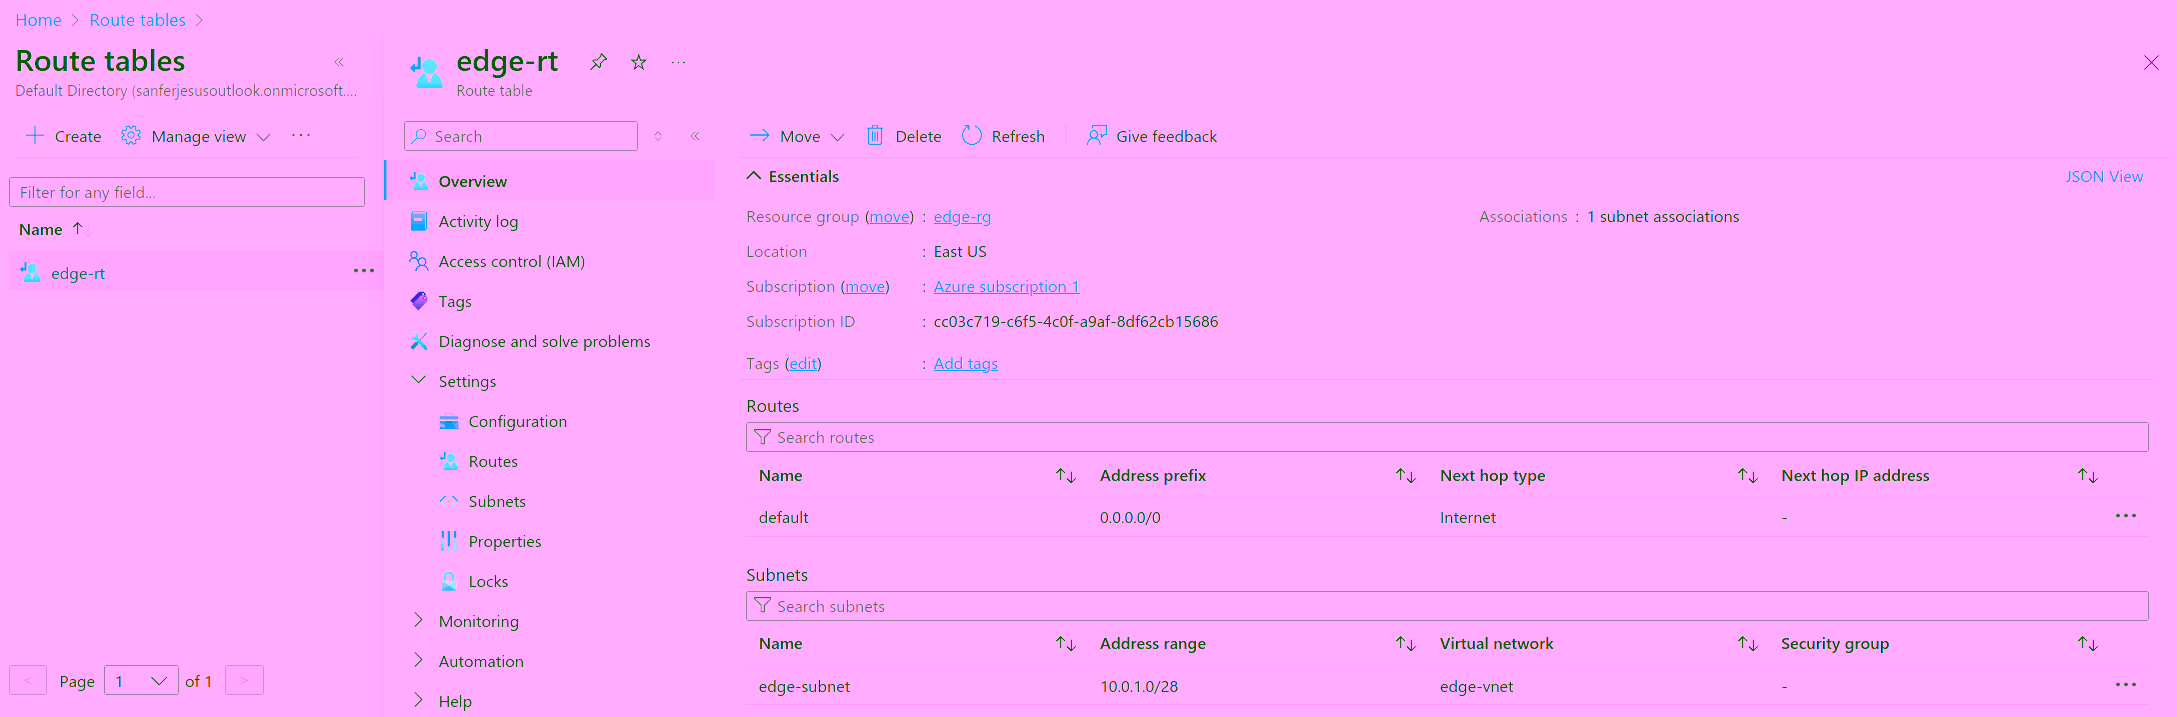2177x717 pixels.
Task: Click Give feedback
Action: [1152, 136]
